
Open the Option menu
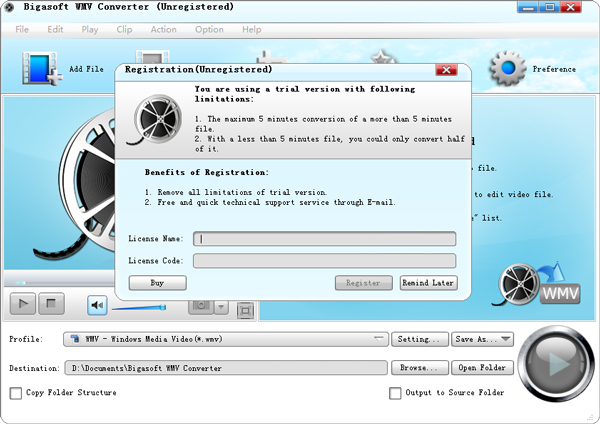pos(209,30)
